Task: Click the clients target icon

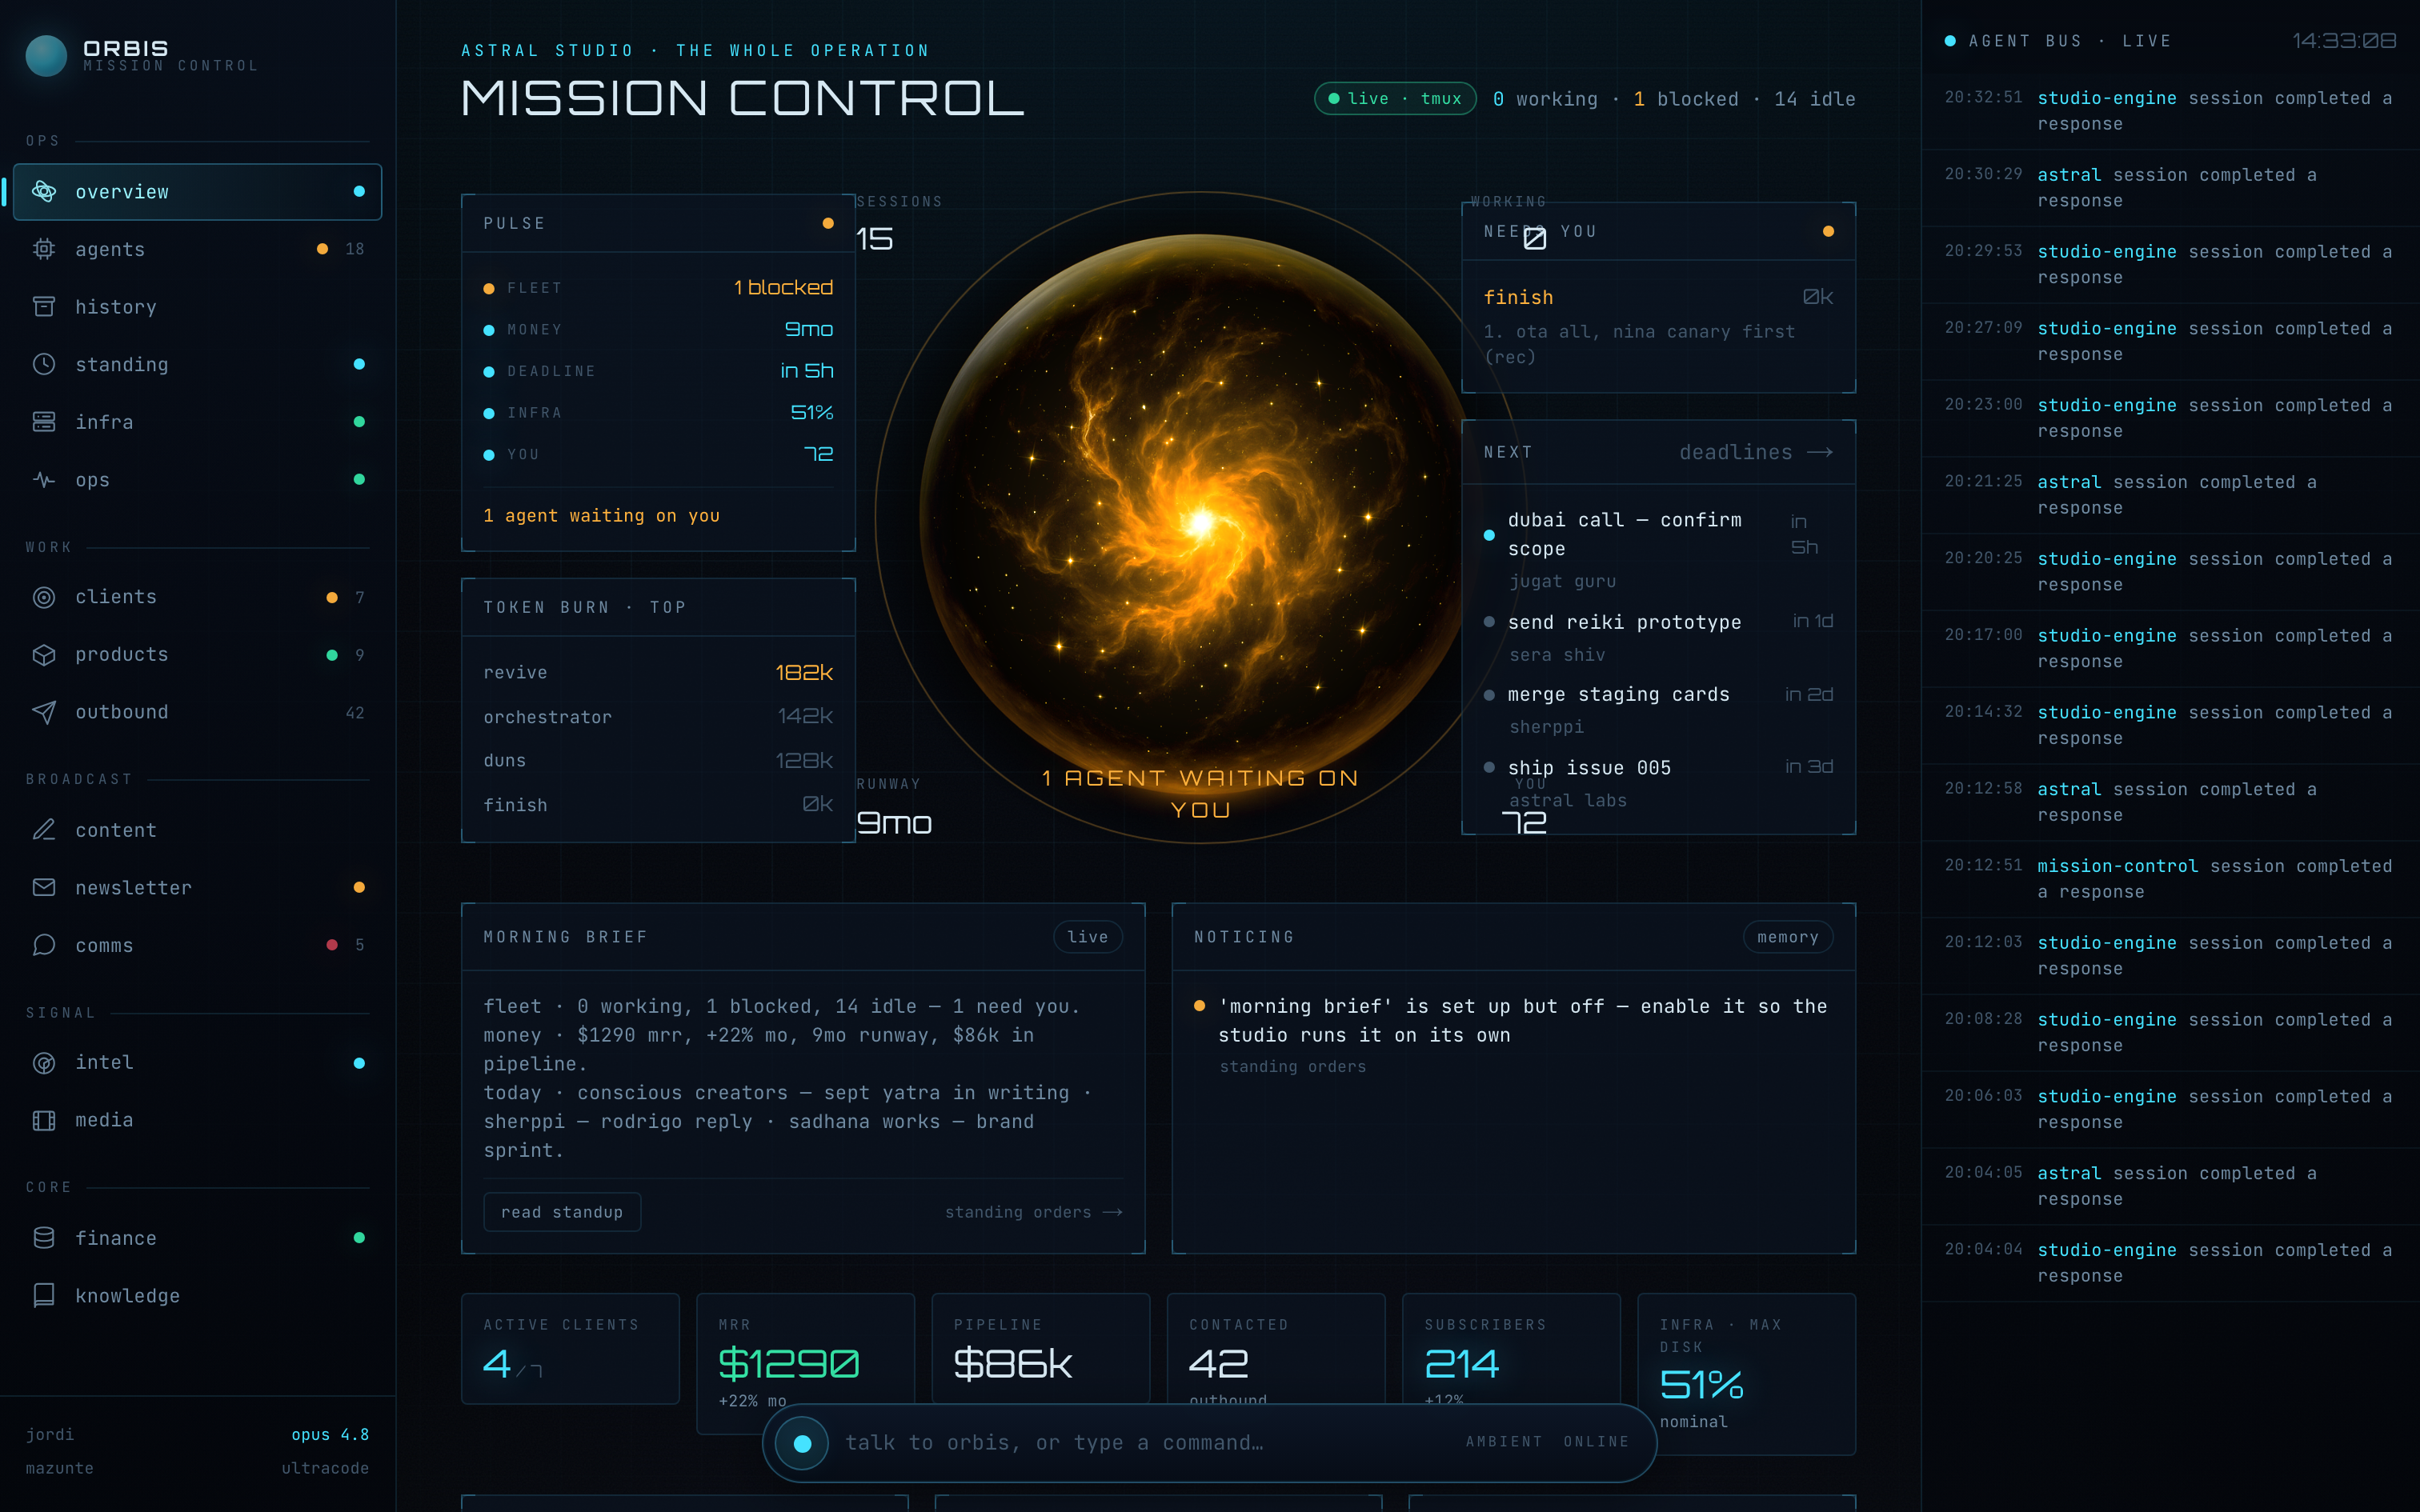Action: pos(44,597)
